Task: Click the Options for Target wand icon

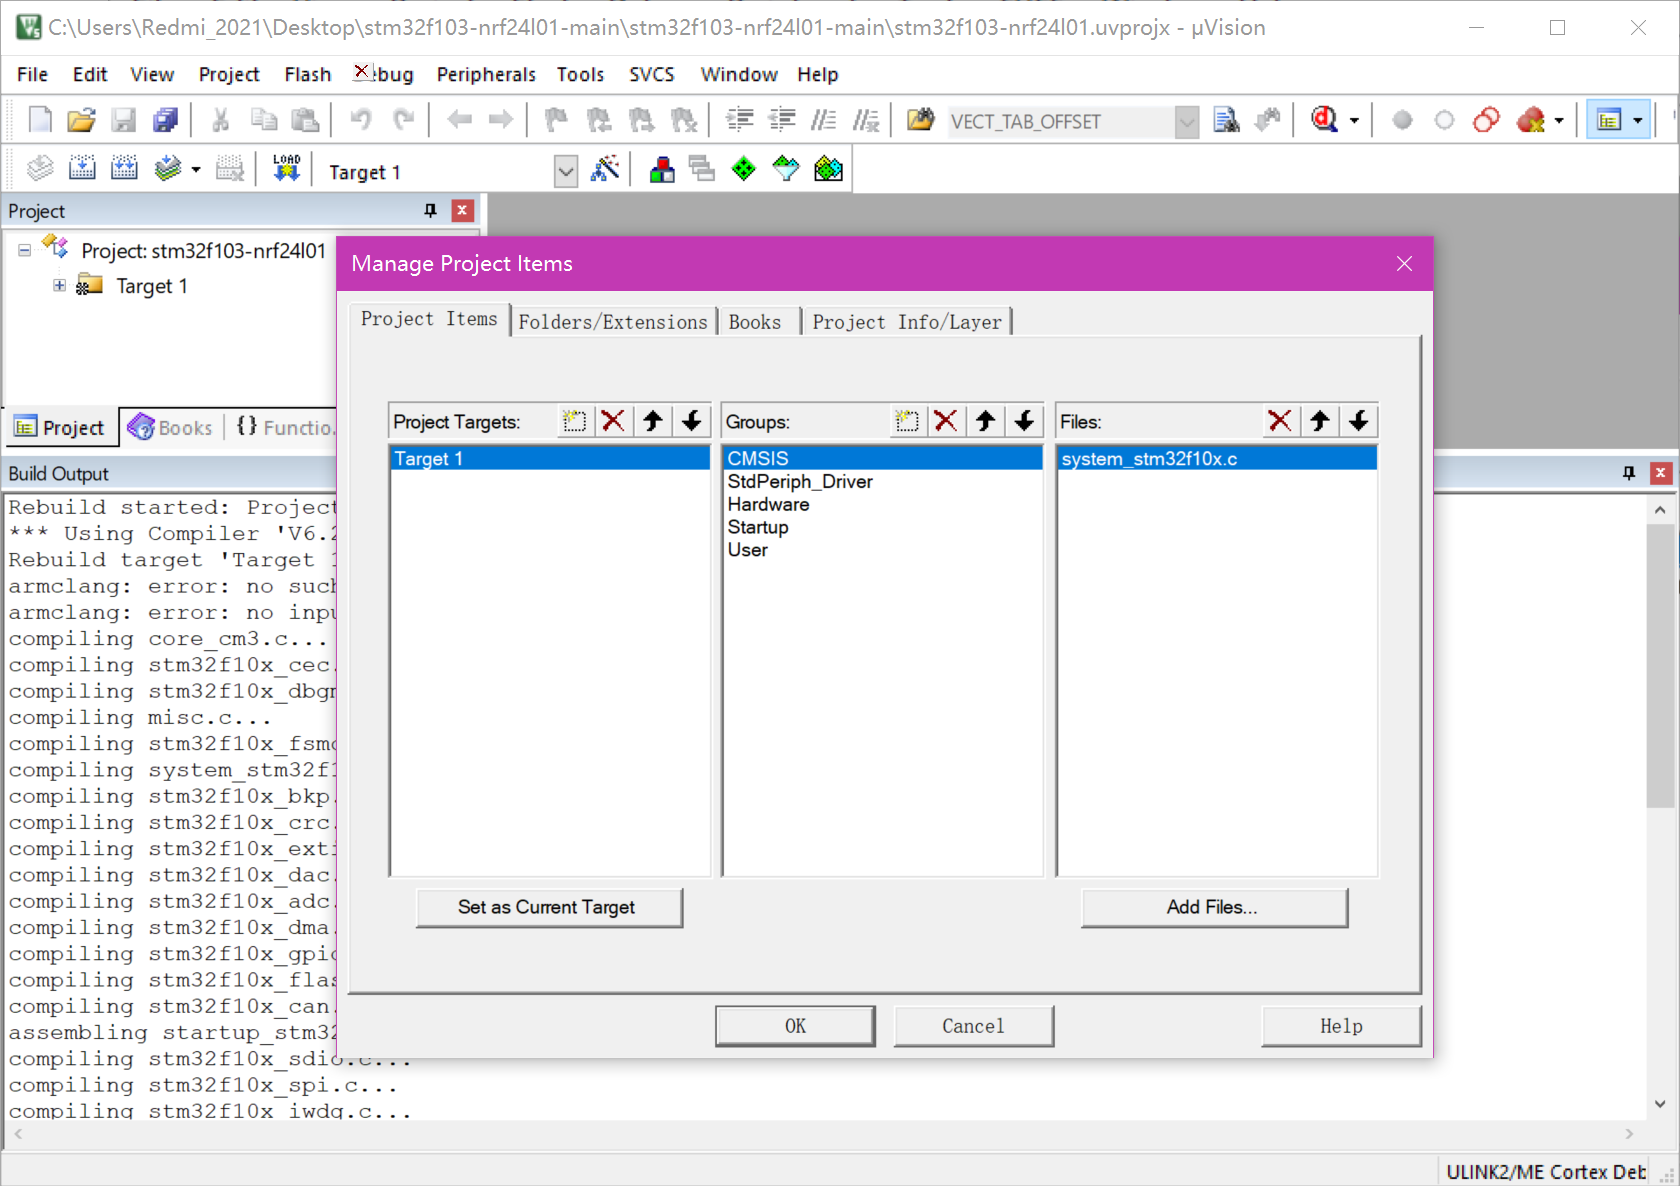Action: click(605, 169)
